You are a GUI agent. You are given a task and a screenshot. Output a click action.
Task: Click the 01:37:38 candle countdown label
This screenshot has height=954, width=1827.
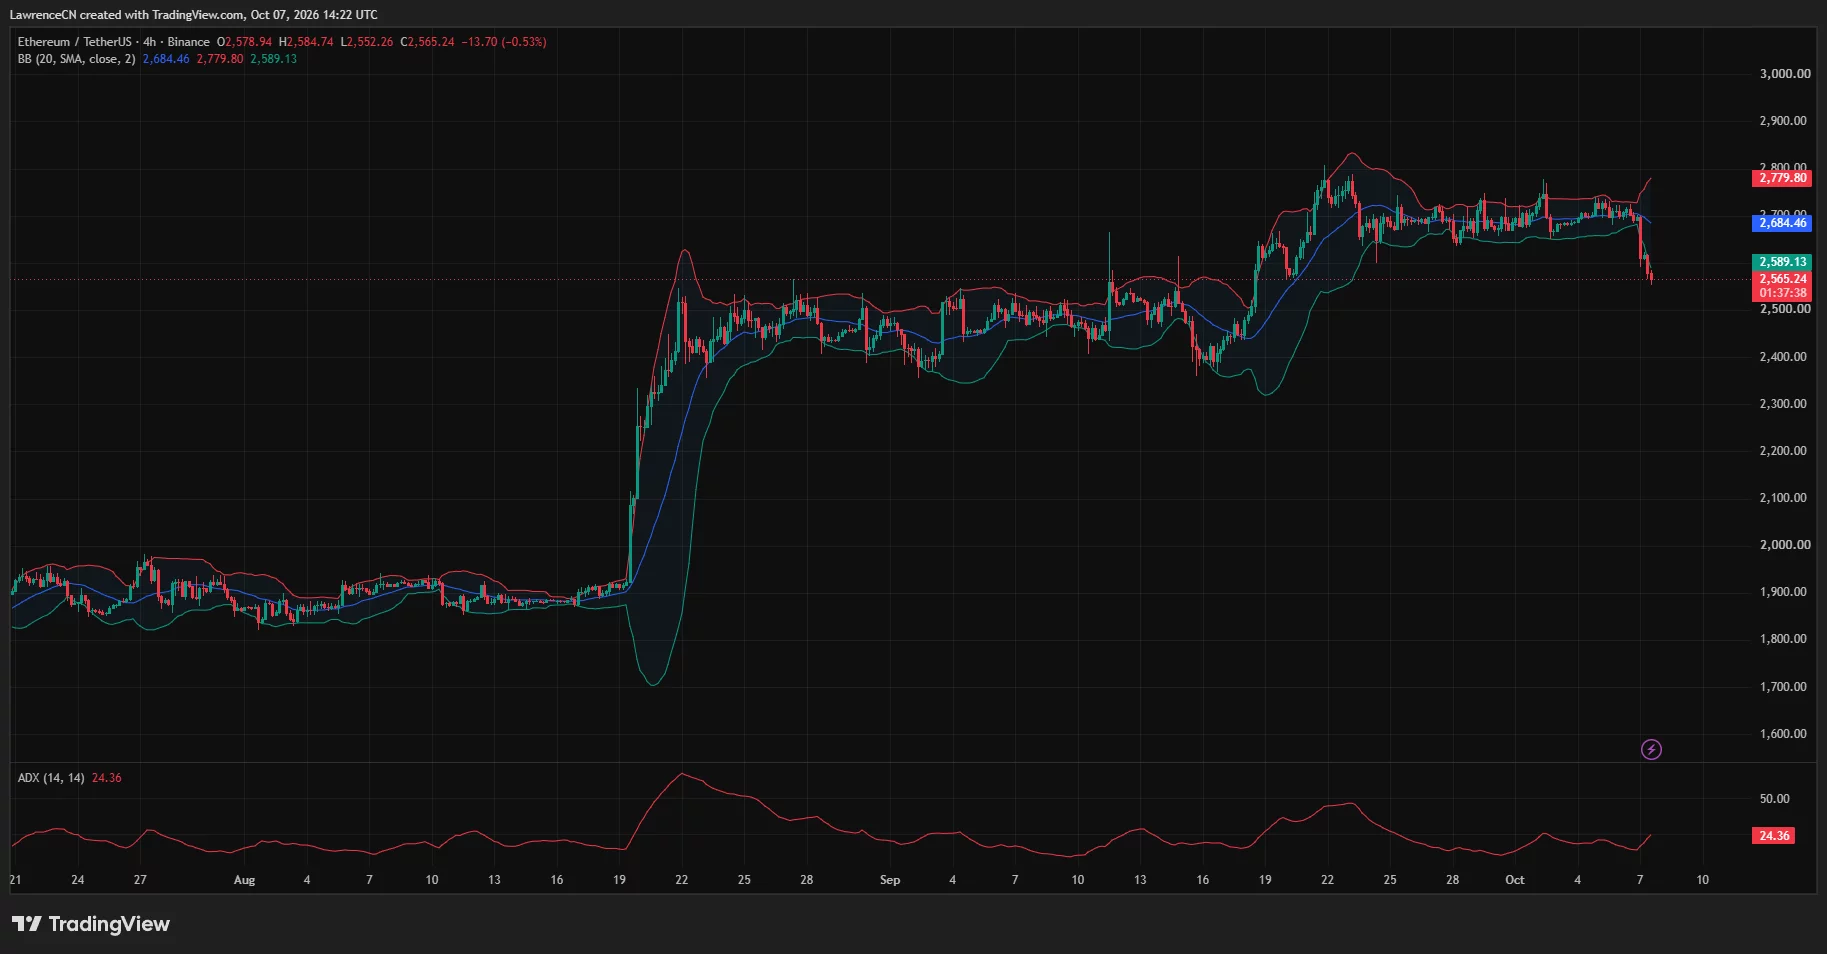tap(1782, 293)
